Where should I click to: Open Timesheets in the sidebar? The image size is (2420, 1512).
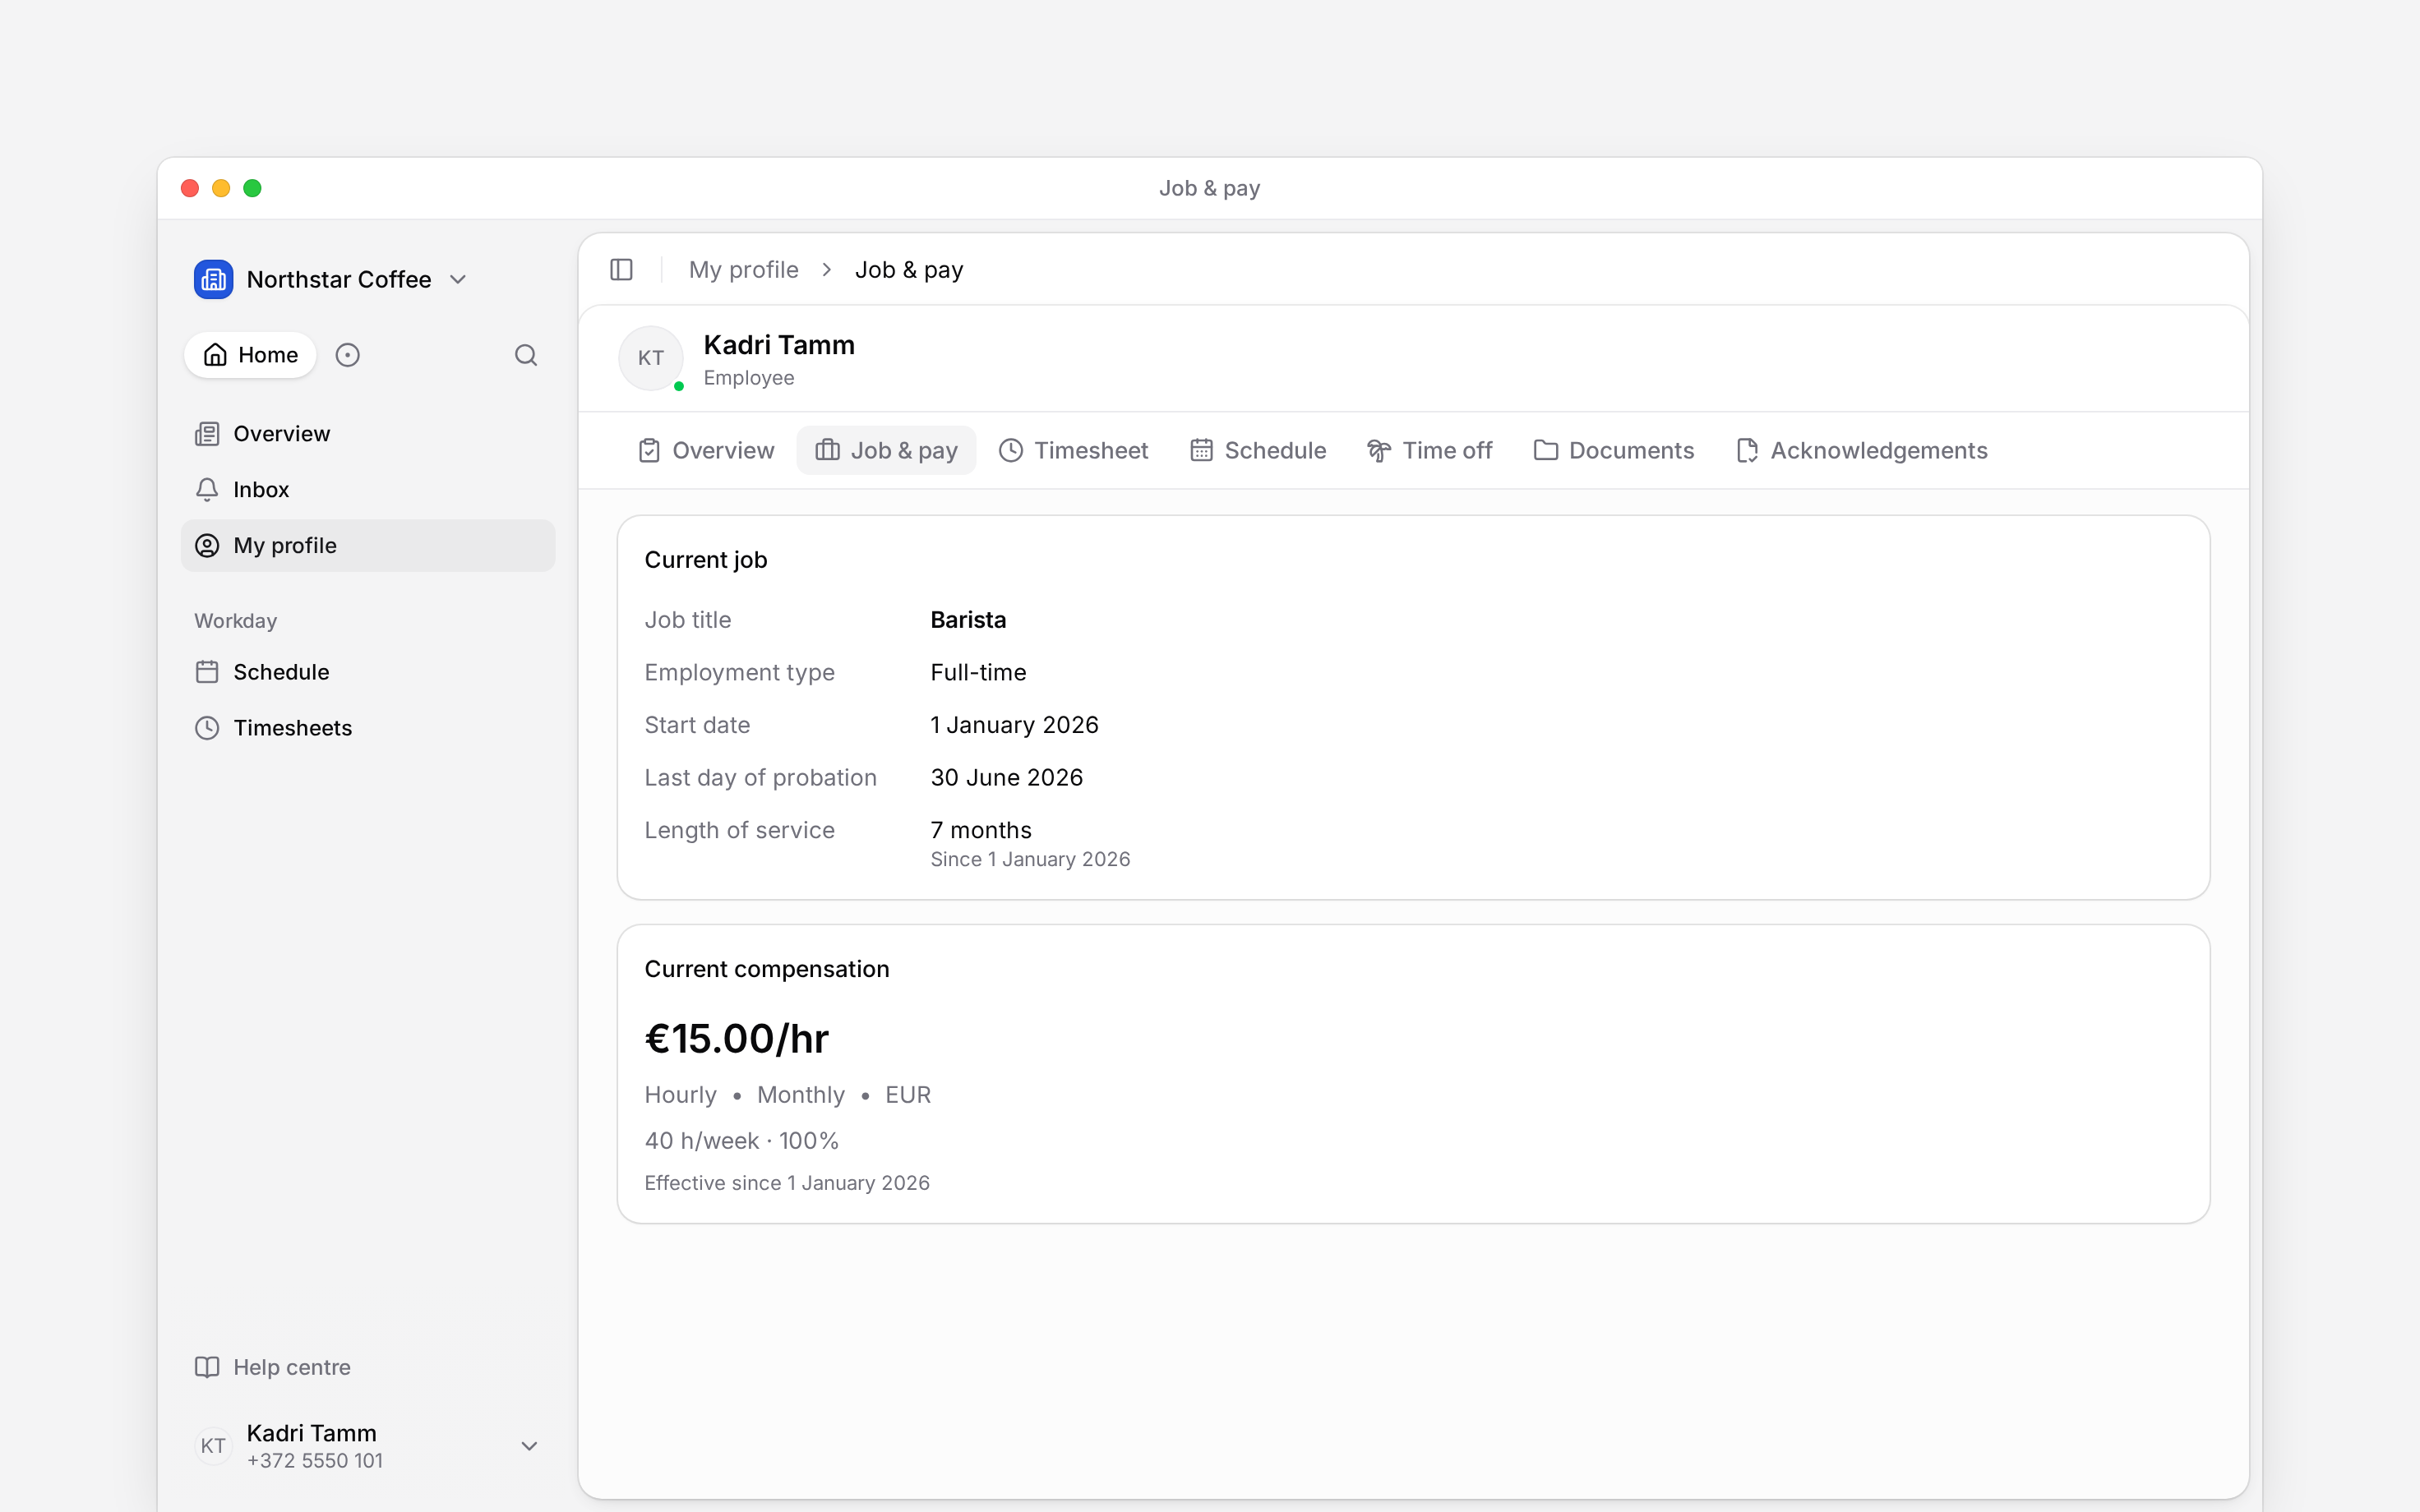coord(368,728)
